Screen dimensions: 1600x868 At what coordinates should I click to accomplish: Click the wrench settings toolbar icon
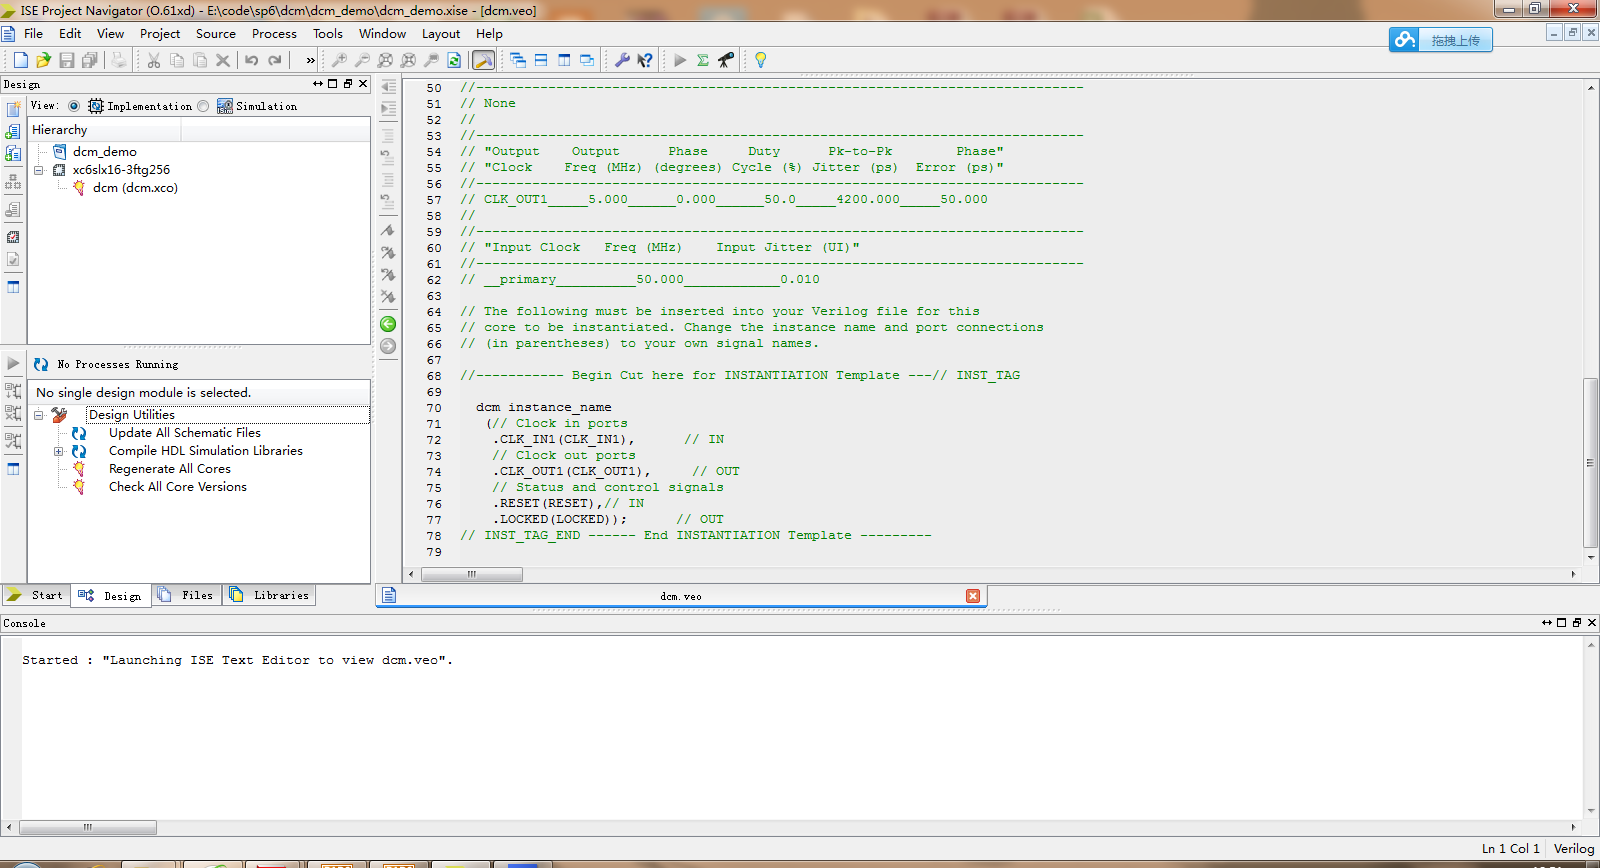(x=622, y=60)
